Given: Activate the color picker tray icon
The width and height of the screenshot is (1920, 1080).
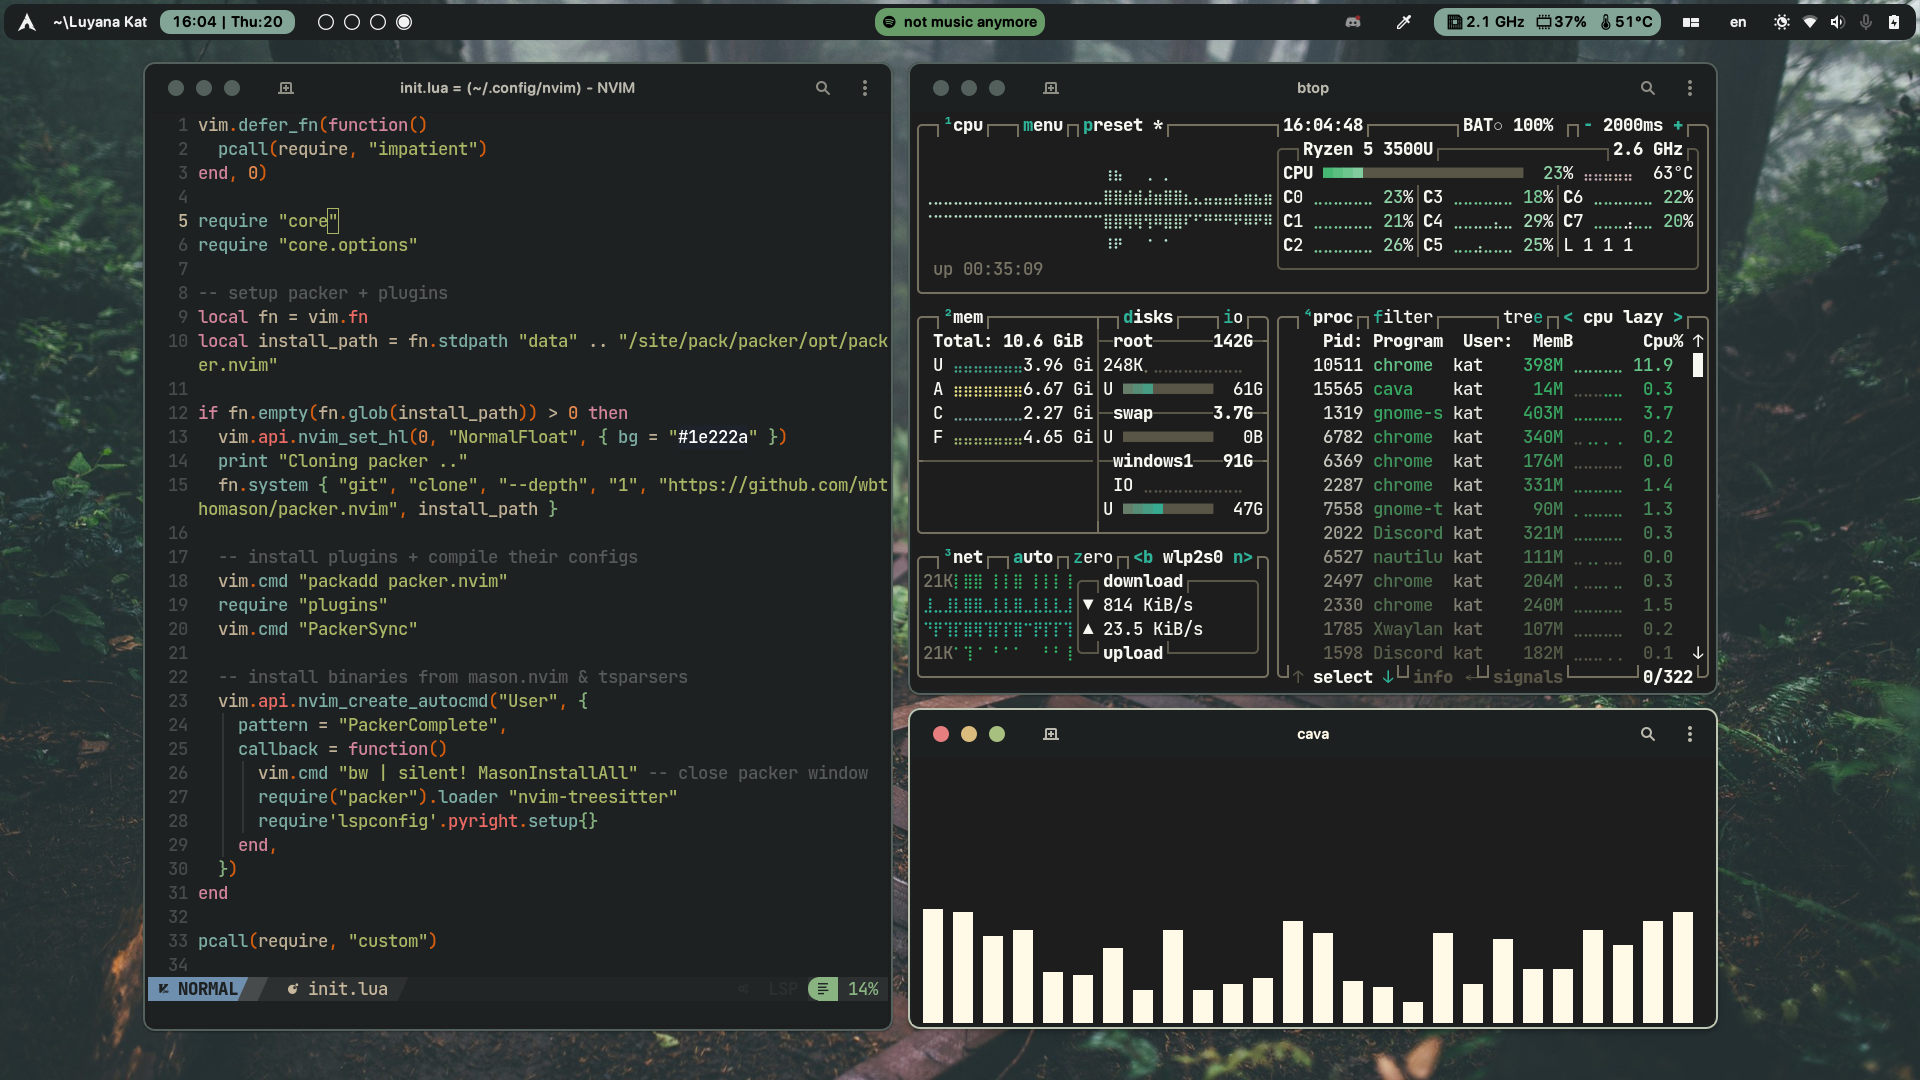Looking at the screenshot, I should click(1404, 22).
